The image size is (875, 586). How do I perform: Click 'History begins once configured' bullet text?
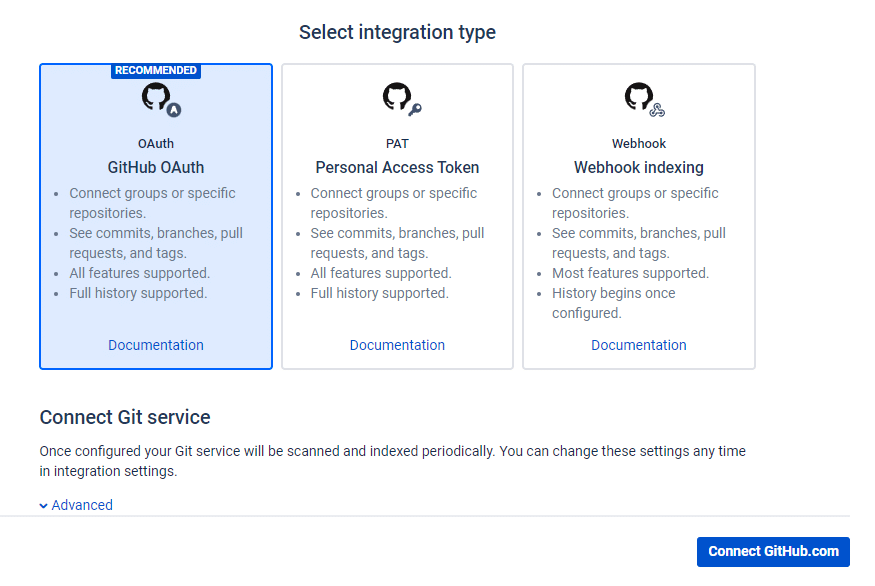[x=613, y=303]
